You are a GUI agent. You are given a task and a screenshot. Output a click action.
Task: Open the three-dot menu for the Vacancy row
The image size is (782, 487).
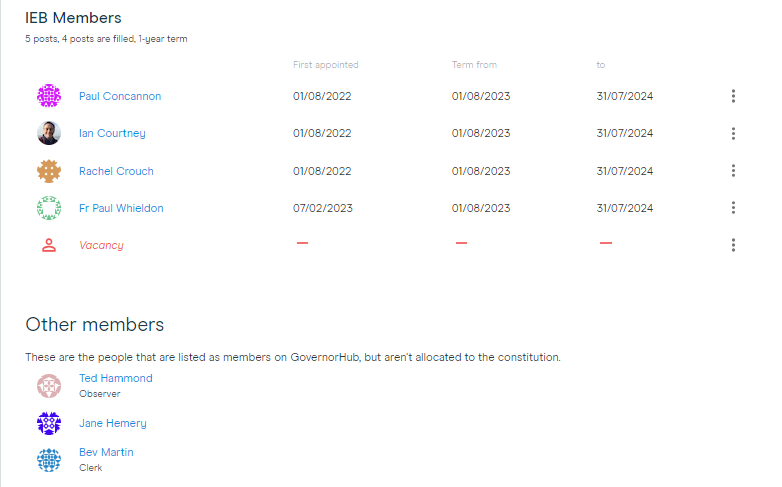733,245
